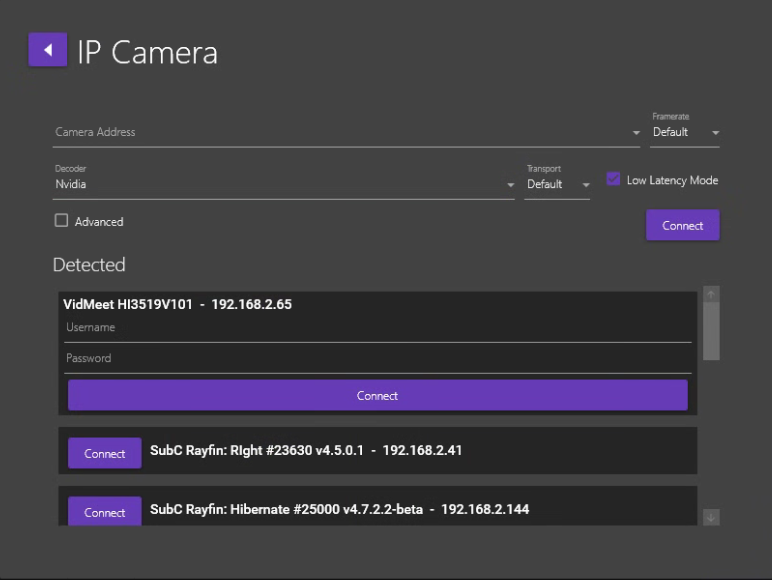The height and width of the screenshot is (580, 772).
Task: Enable the Advanced checkbox
Action: [x=61, y=221]
